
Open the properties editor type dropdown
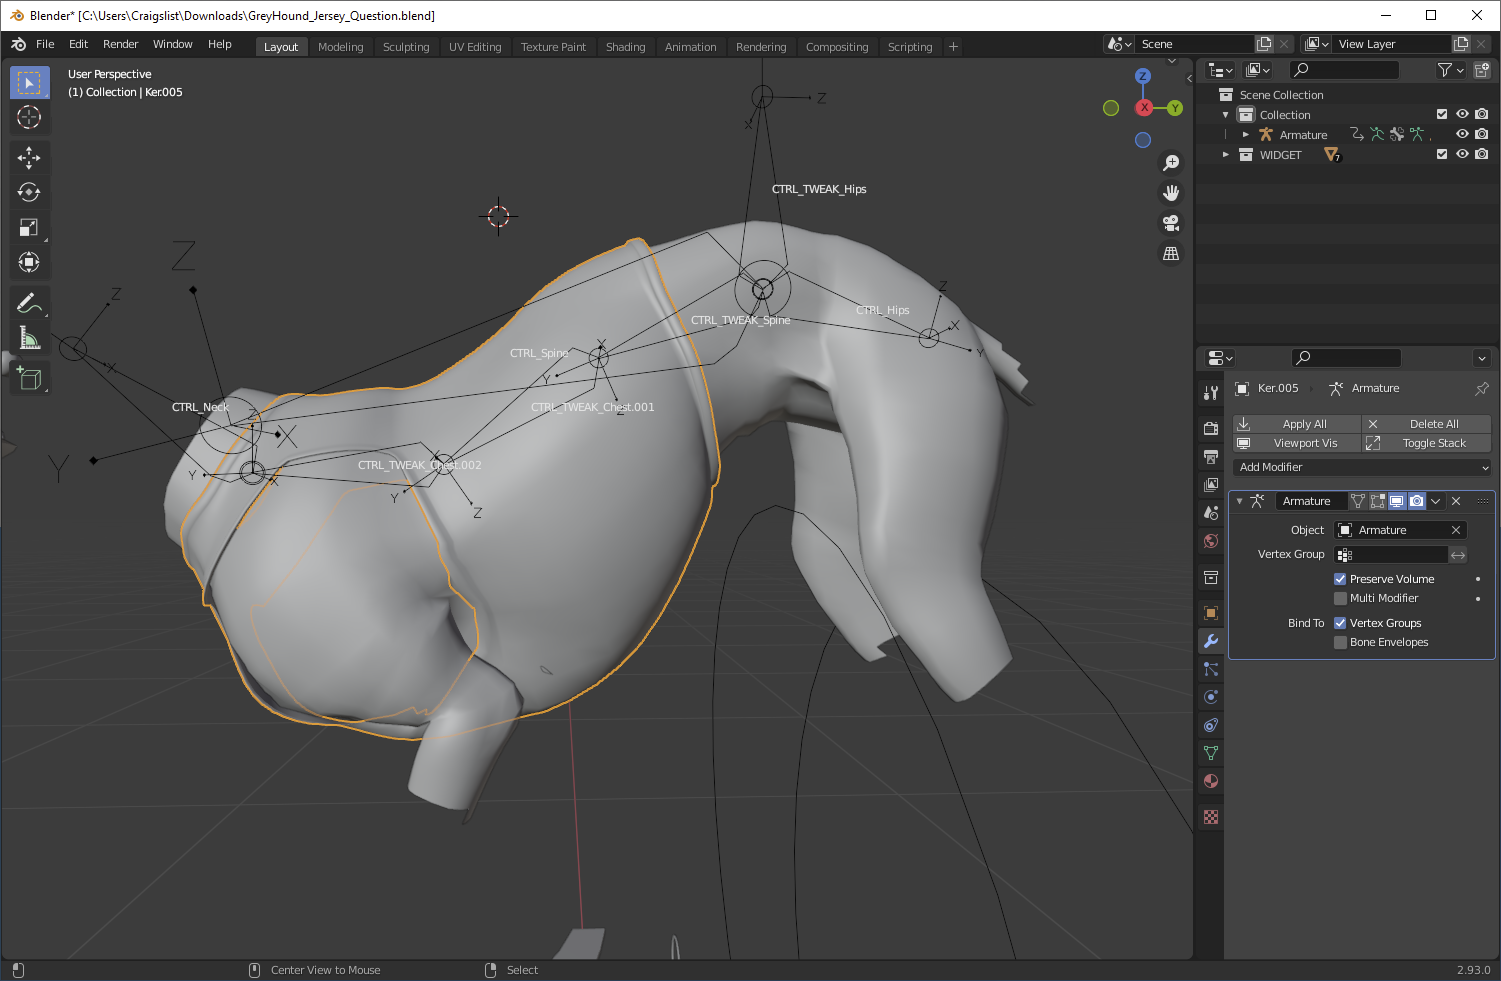1220,358
